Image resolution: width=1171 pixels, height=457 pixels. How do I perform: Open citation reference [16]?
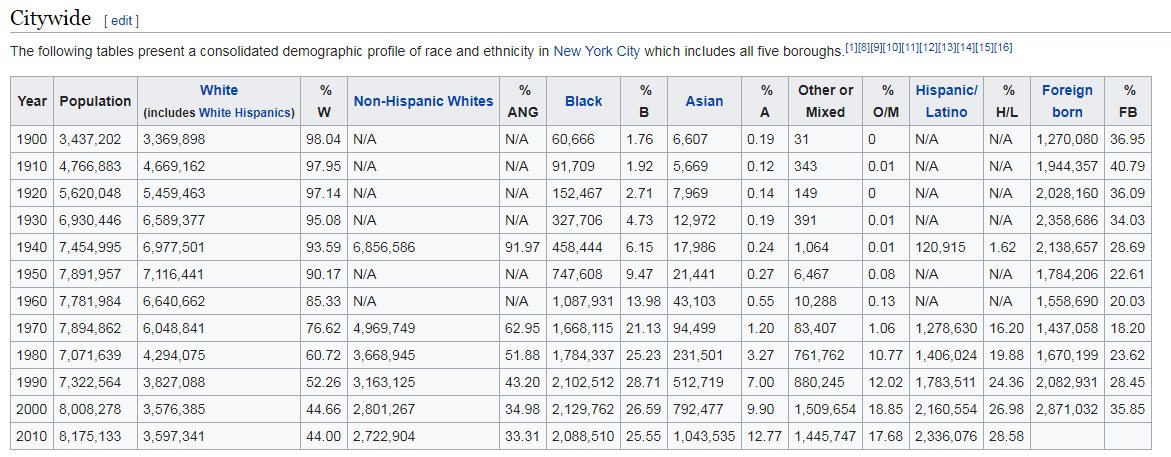pyautogui.click(x=1003, y=48)
